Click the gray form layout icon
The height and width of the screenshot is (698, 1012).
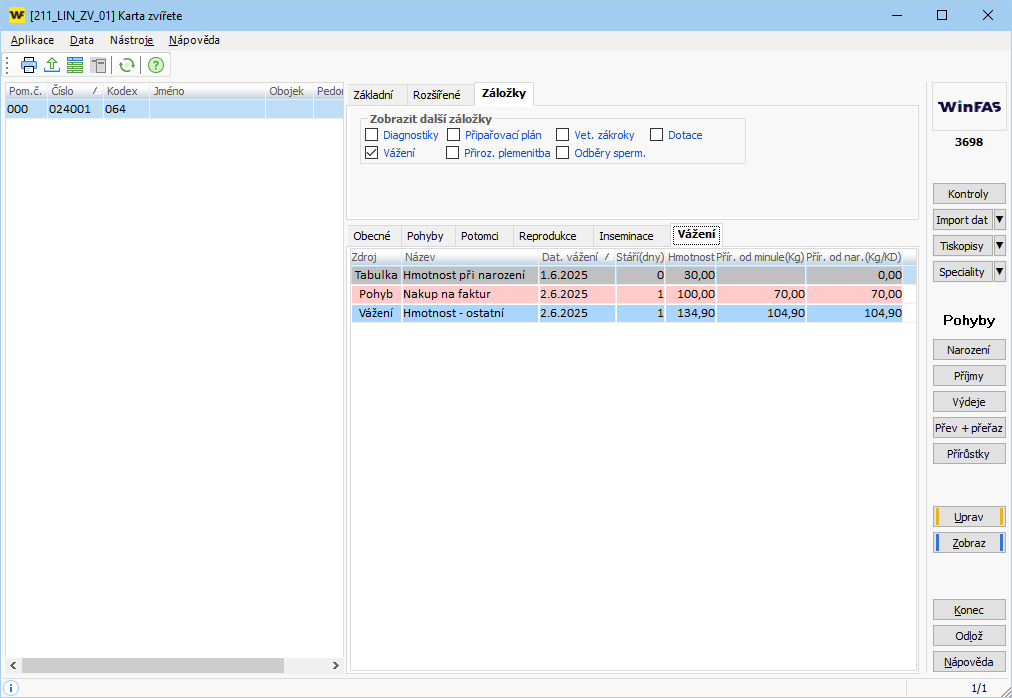point(98,65)
